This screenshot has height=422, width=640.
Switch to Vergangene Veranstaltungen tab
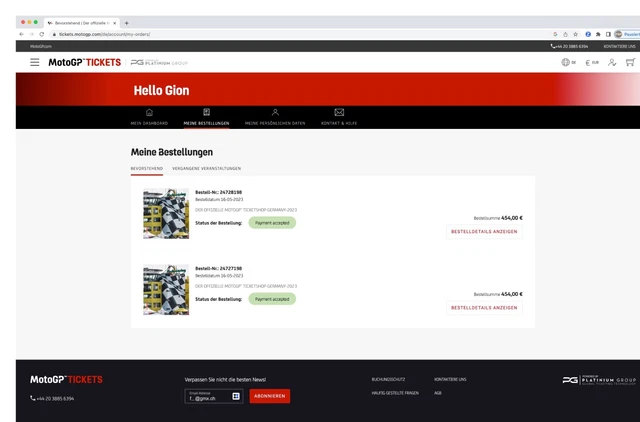pyautogui.click(x=207, y=169)
